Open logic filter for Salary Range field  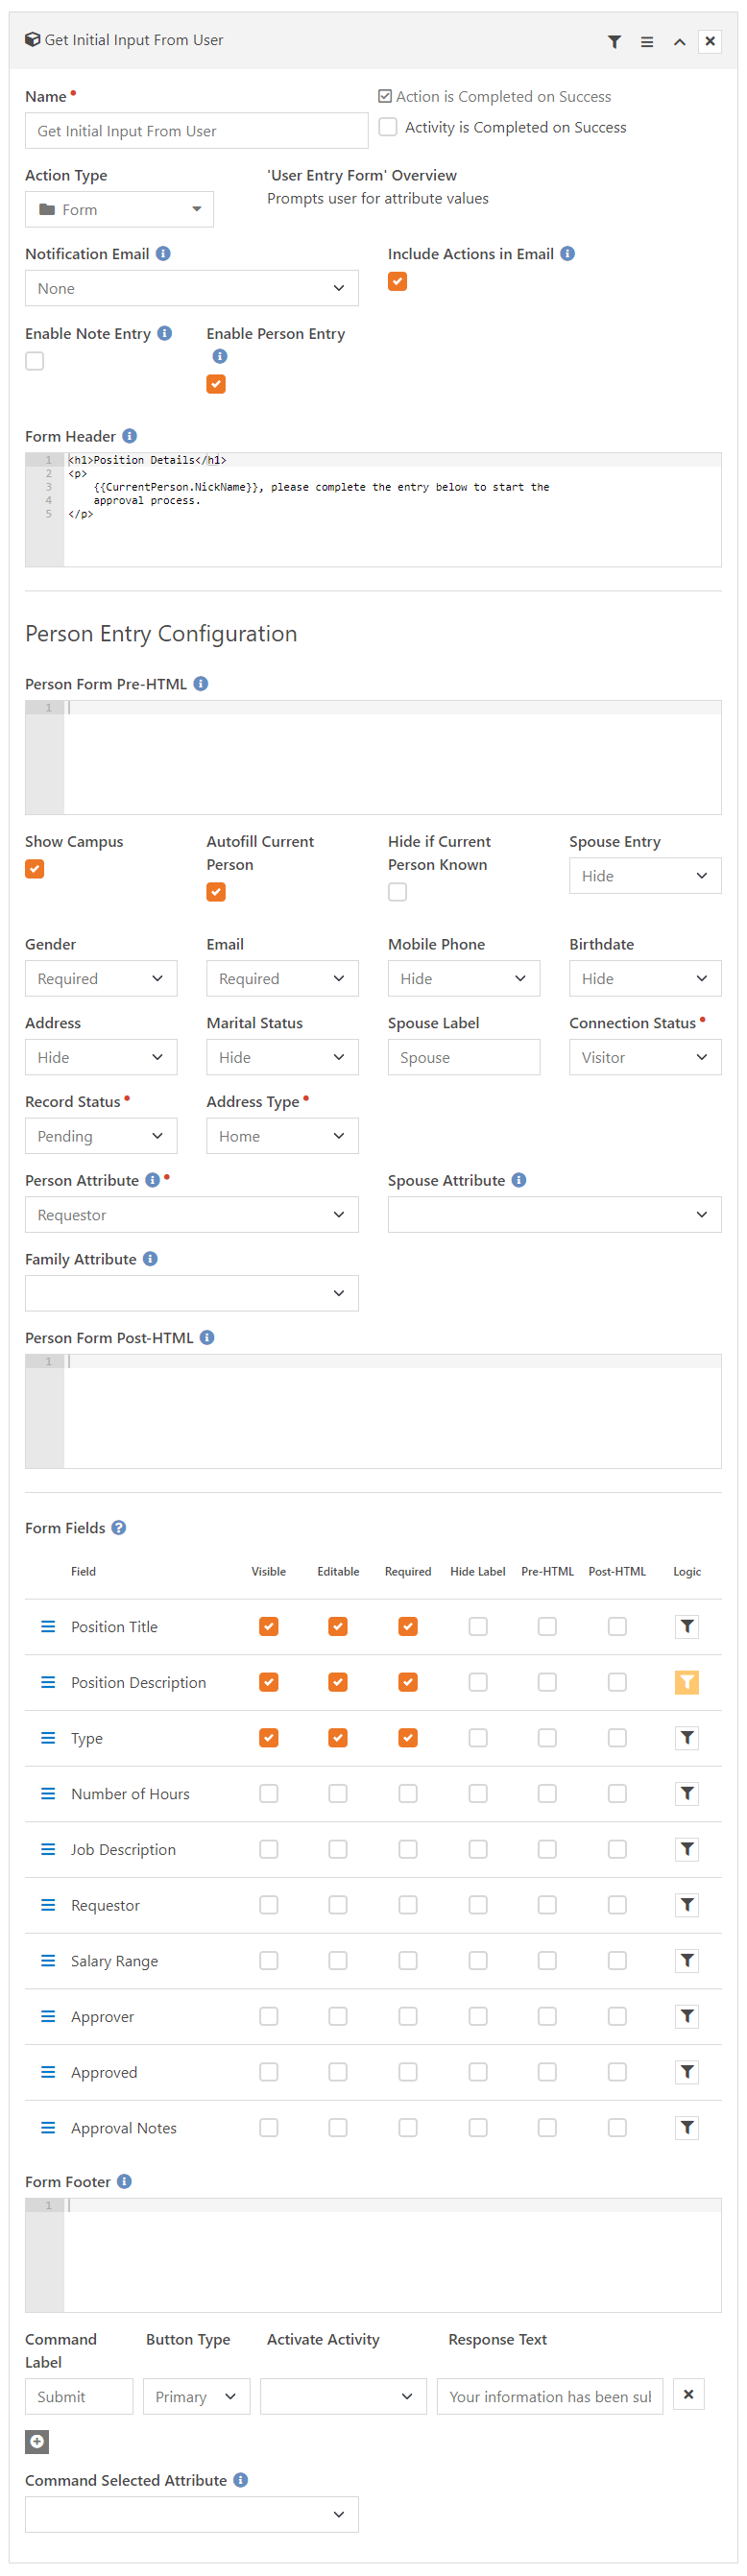pyautogui.click(x=686, y=1960)
